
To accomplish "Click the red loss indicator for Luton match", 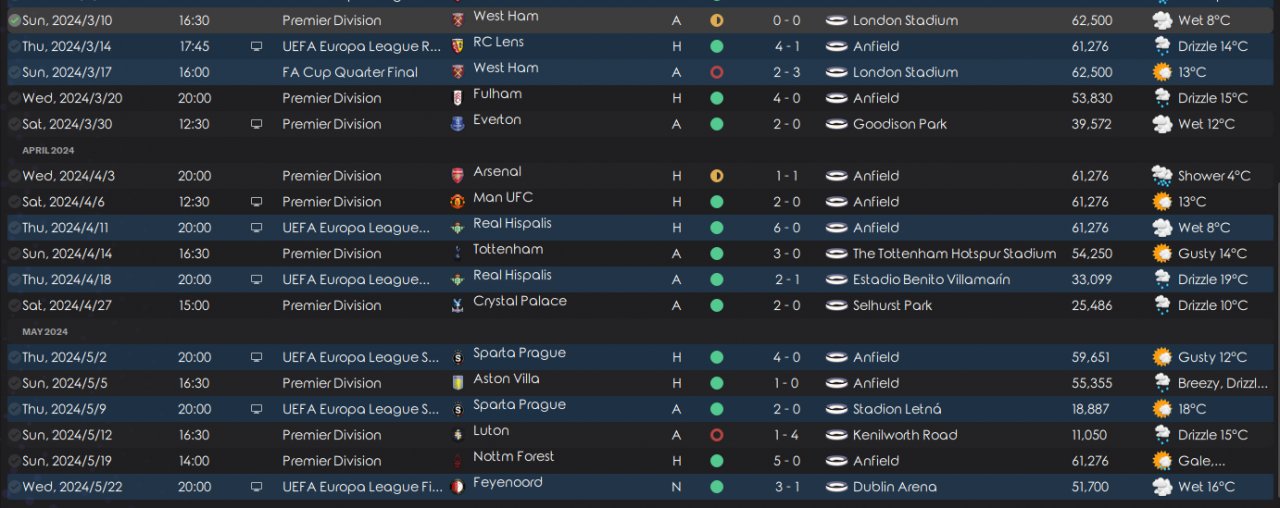I will 716,435.
